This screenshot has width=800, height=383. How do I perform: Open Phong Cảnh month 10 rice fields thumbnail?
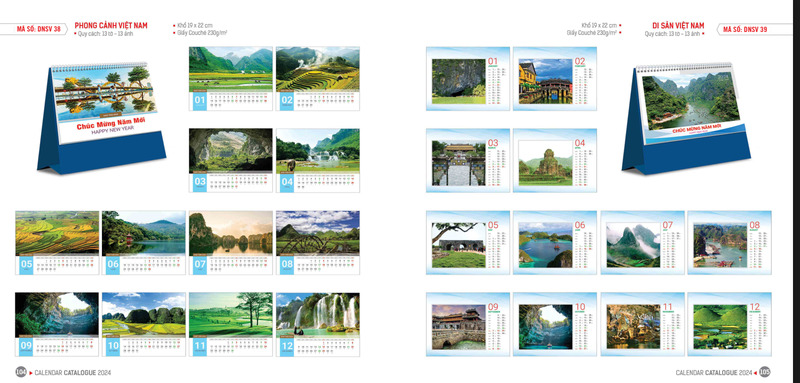[144, 324]
